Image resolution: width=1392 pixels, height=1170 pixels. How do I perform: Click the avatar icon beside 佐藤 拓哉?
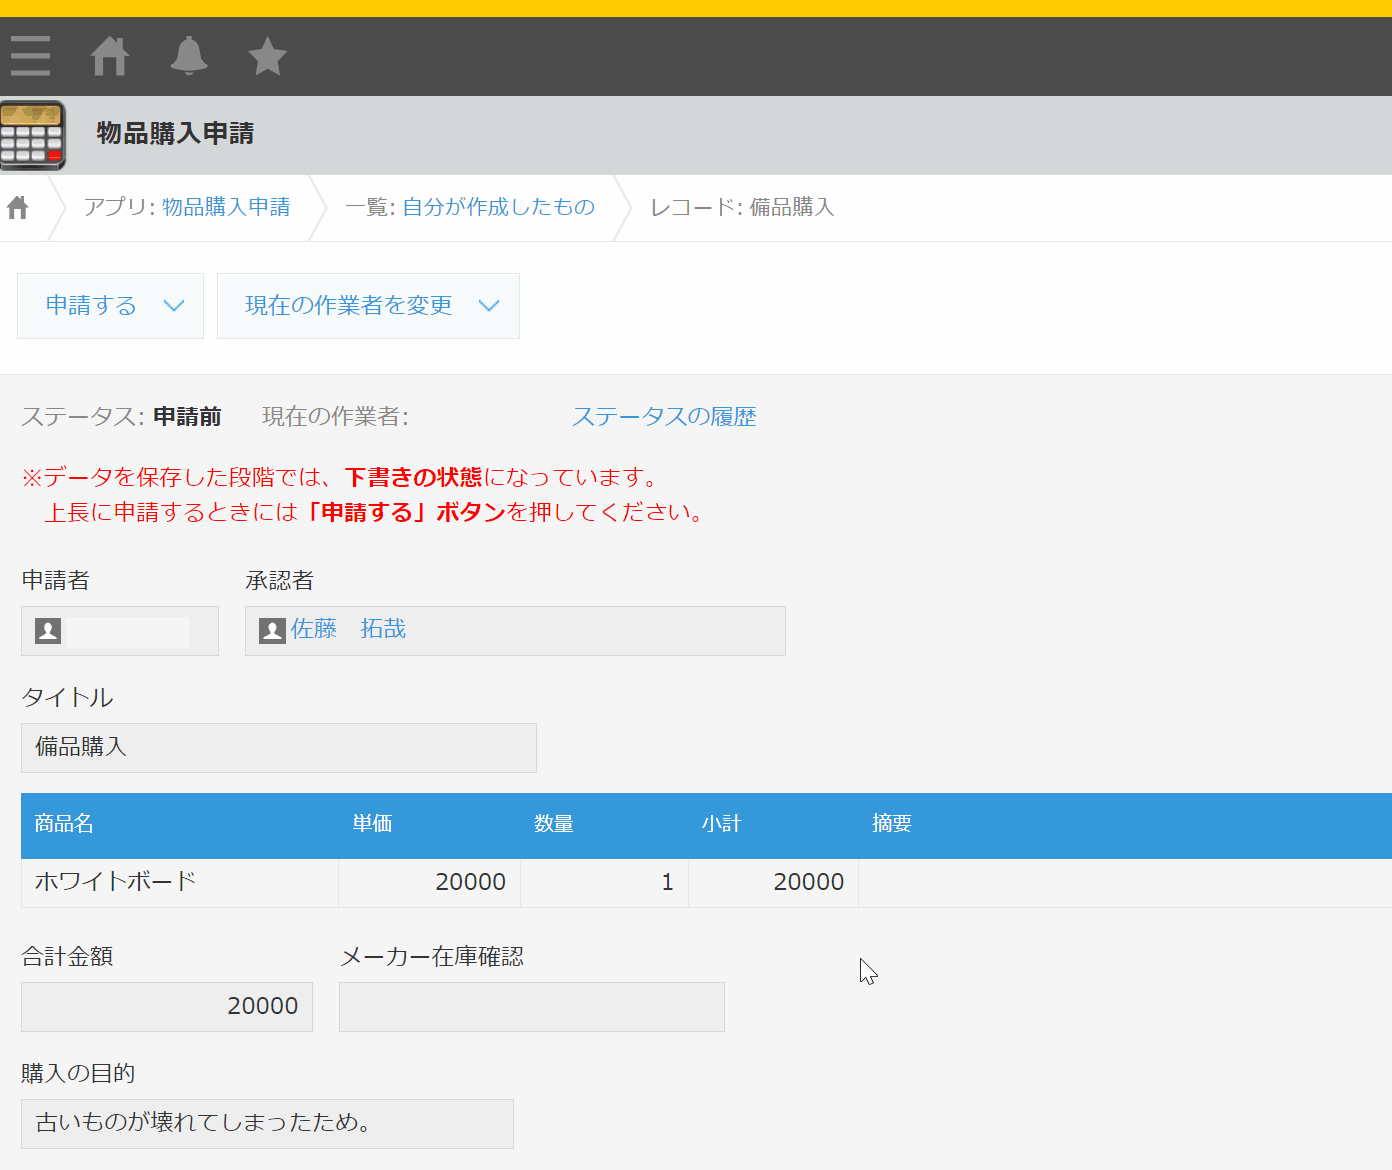[272, 631]
